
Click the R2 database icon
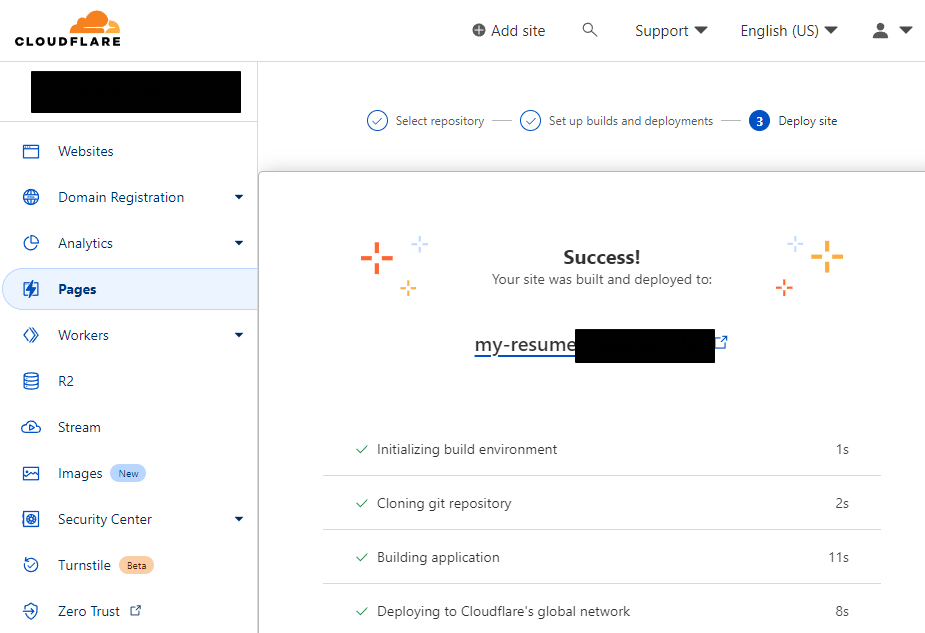point(31,381)
